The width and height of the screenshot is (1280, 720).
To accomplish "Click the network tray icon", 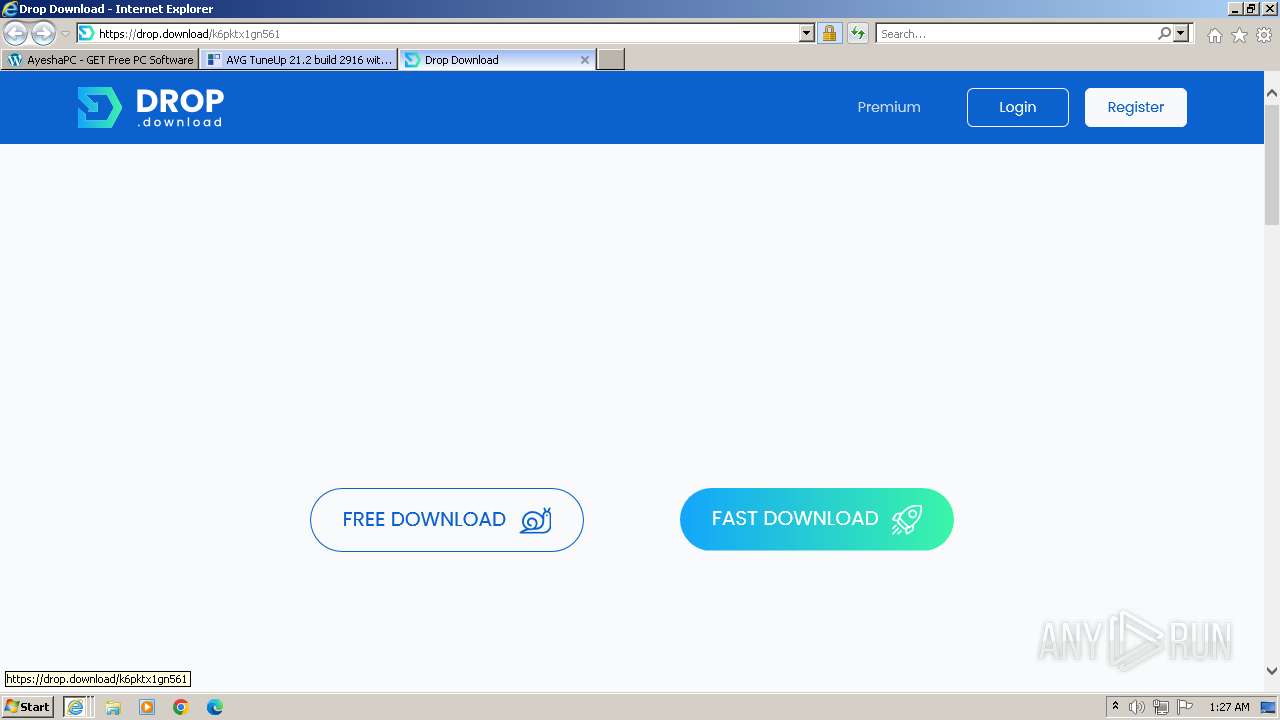I will pos(1161,707).
